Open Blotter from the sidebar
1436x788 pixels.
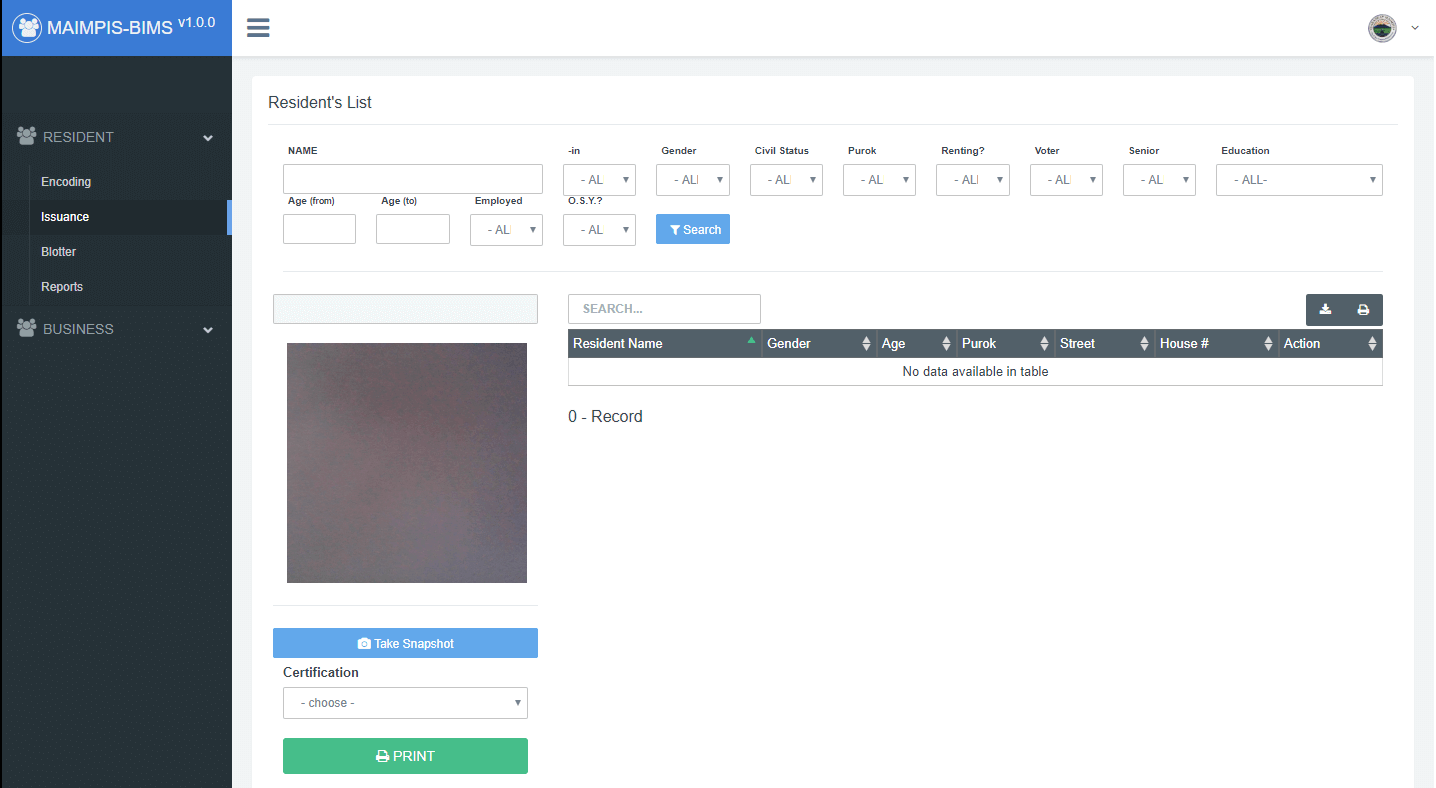pyautogui.click(x=59, y=252)
